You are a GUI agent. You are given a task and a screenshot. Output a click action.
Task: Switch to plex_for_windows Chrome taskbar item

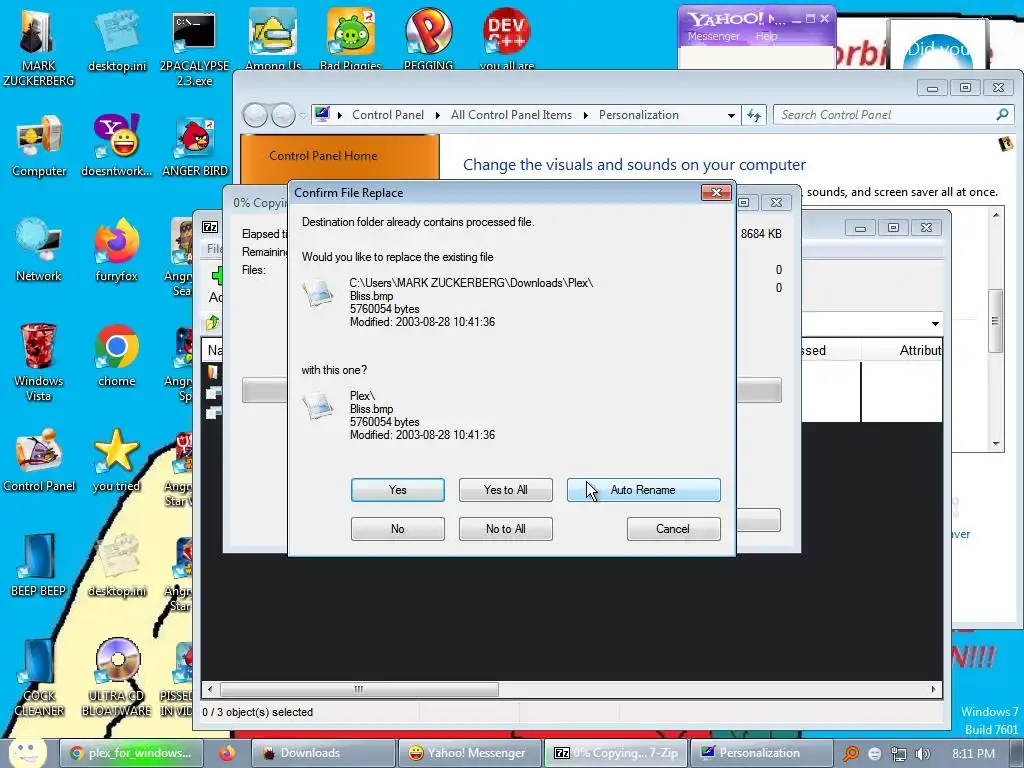131,753
